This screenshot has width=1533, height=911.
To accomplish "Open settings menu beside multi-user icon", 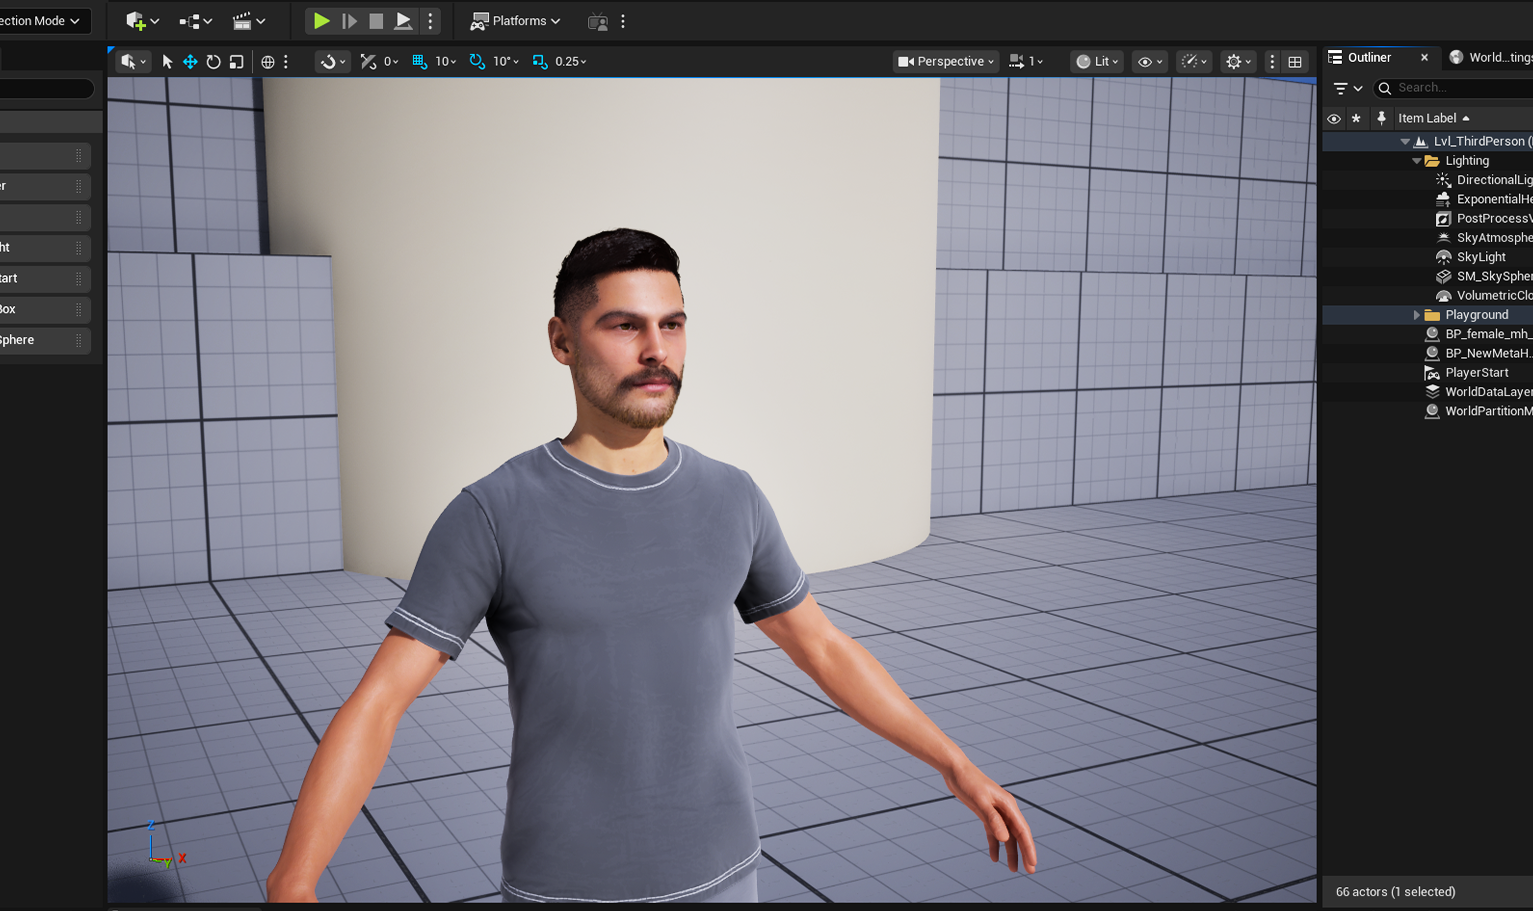I will click(x=623, y=21).
